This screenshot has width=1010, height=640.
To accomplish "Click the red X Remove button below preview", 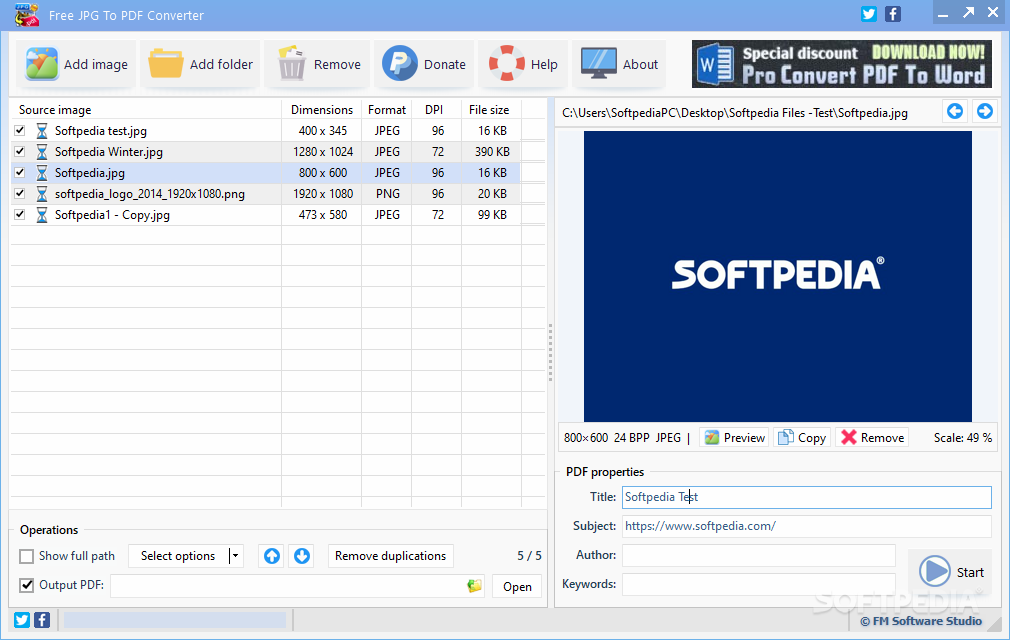I will click(873, 438).
